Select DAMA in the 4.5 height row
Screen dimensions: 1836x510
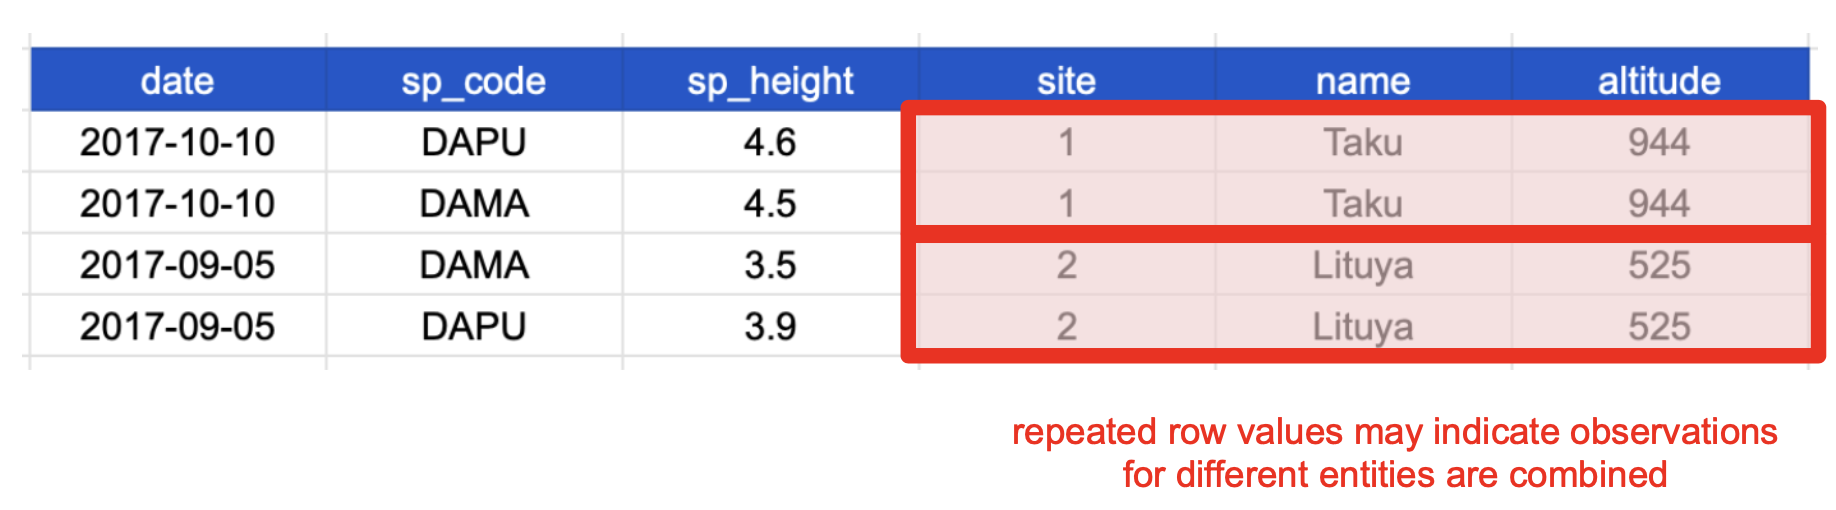(473, 204)
